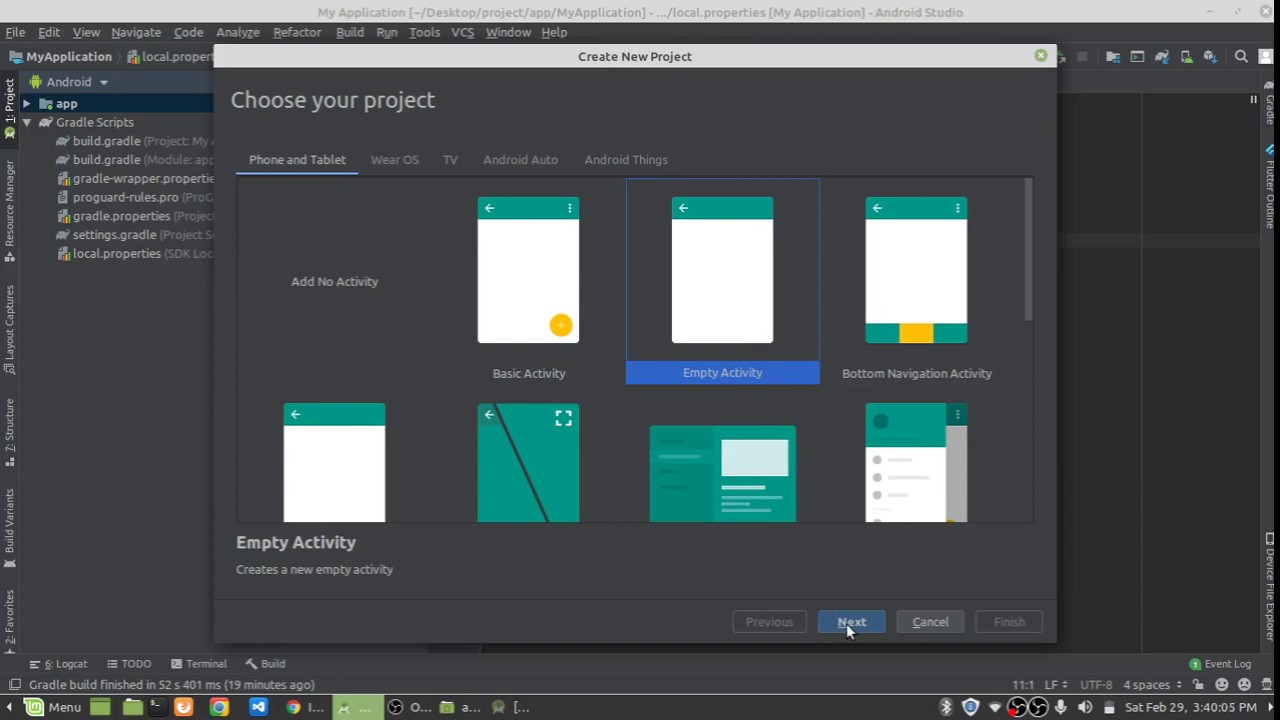The height and width of the screenshot is (720, 1280).
Task: Click the Search Everywhere magnifier icon
Action: (1241, 57)
